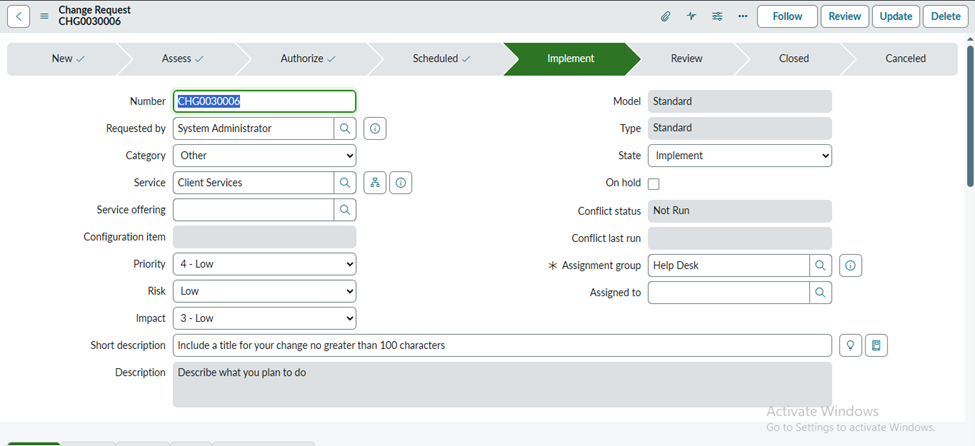Click into the Short description field

click(x=502, y=345)
